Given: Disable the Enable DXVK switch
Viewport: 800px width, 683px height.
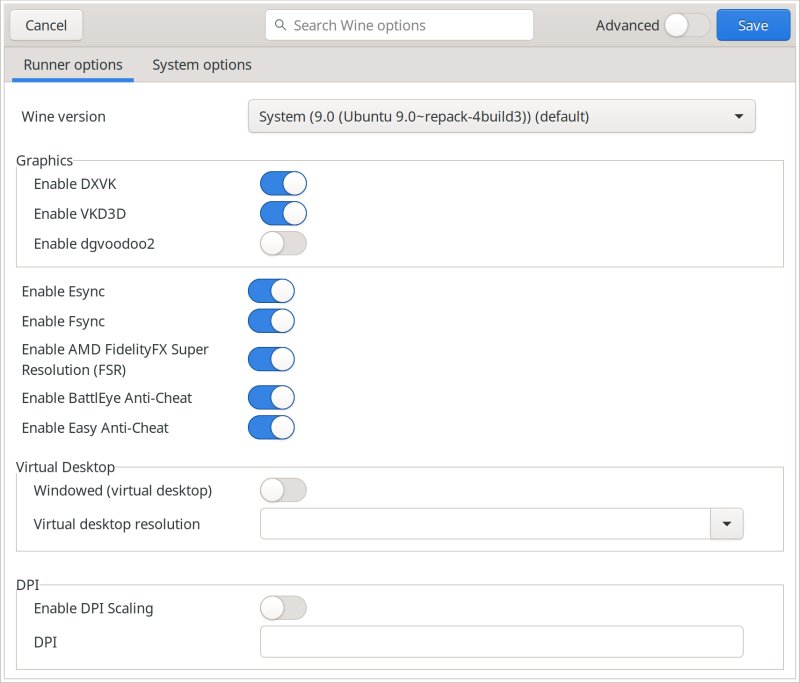Looking at the screenshot, I should coord(283,184).
